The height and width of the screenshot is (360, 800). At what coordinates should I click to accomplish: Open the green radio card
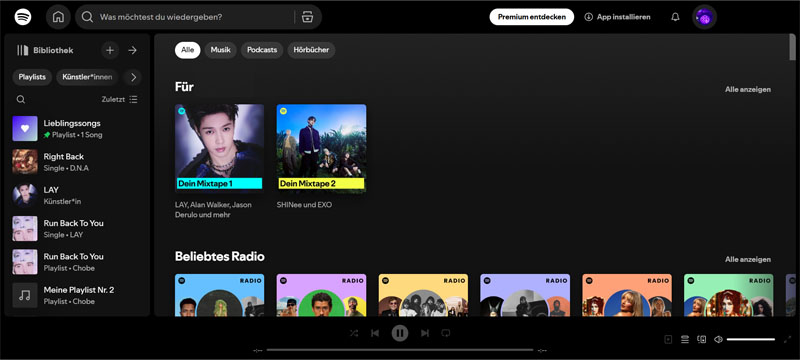pyautogui.click(x=729, y=295)
